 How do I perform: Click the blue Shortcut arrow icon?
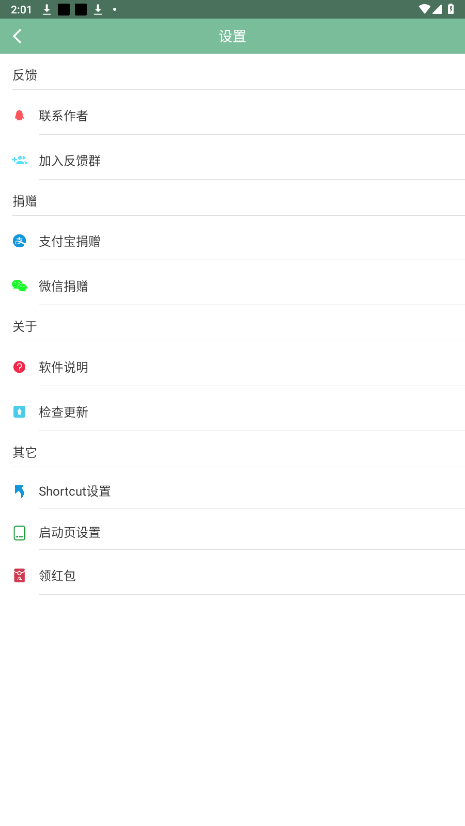(x=19, y=491)
